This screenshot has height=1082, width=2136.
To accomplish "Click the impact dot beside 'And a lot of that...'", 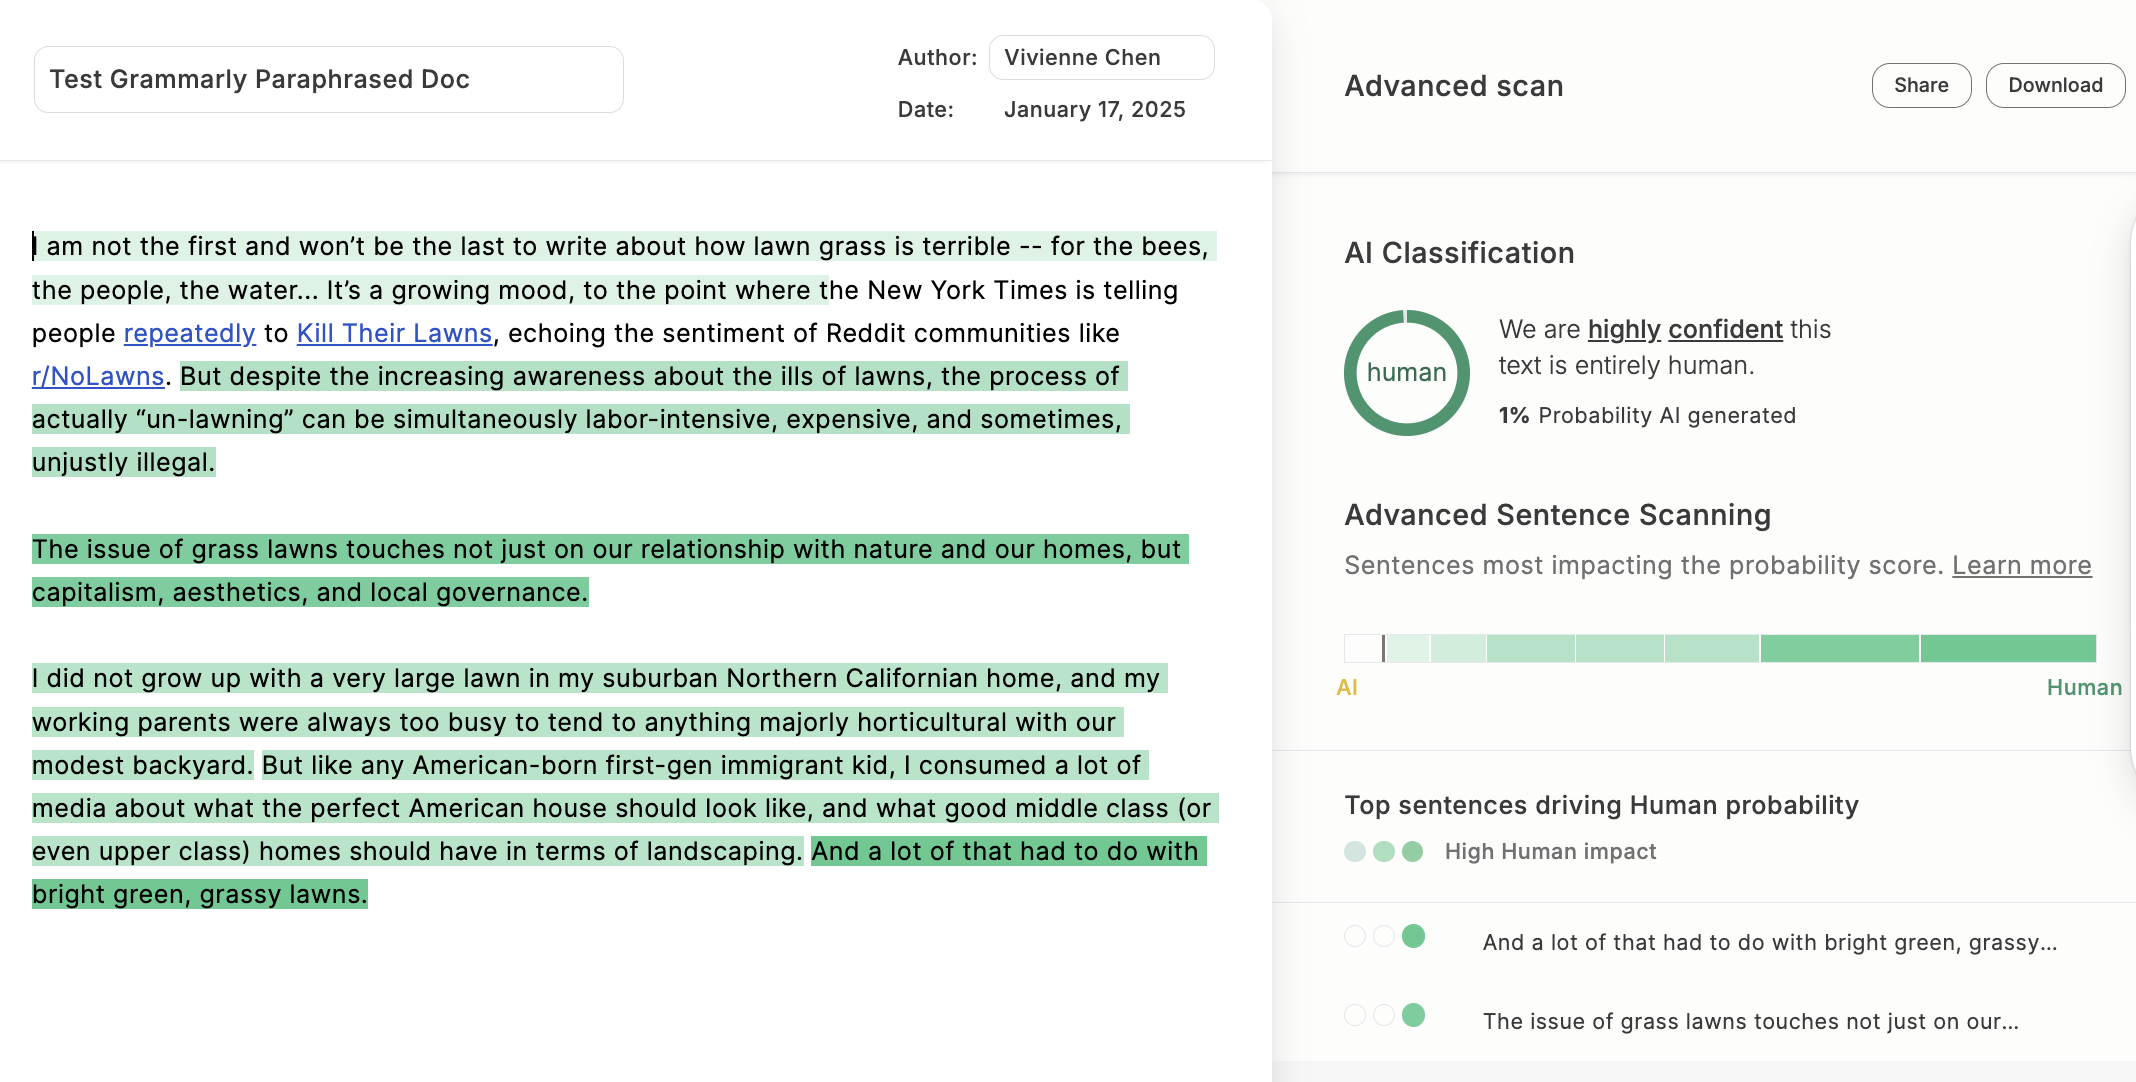I will click(1413, 937).
